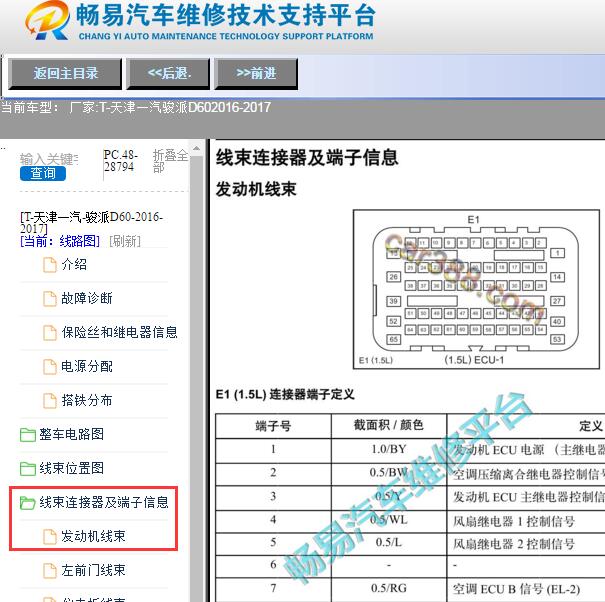Click the 查询 search button

coord(43,173)
